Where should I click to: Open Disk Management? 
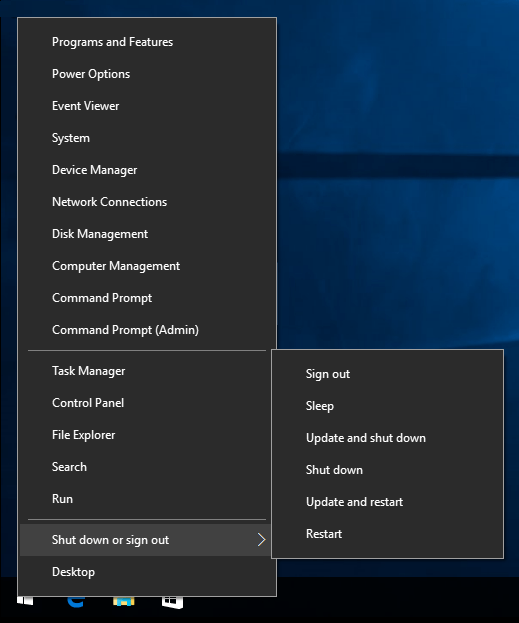[147, 234]
